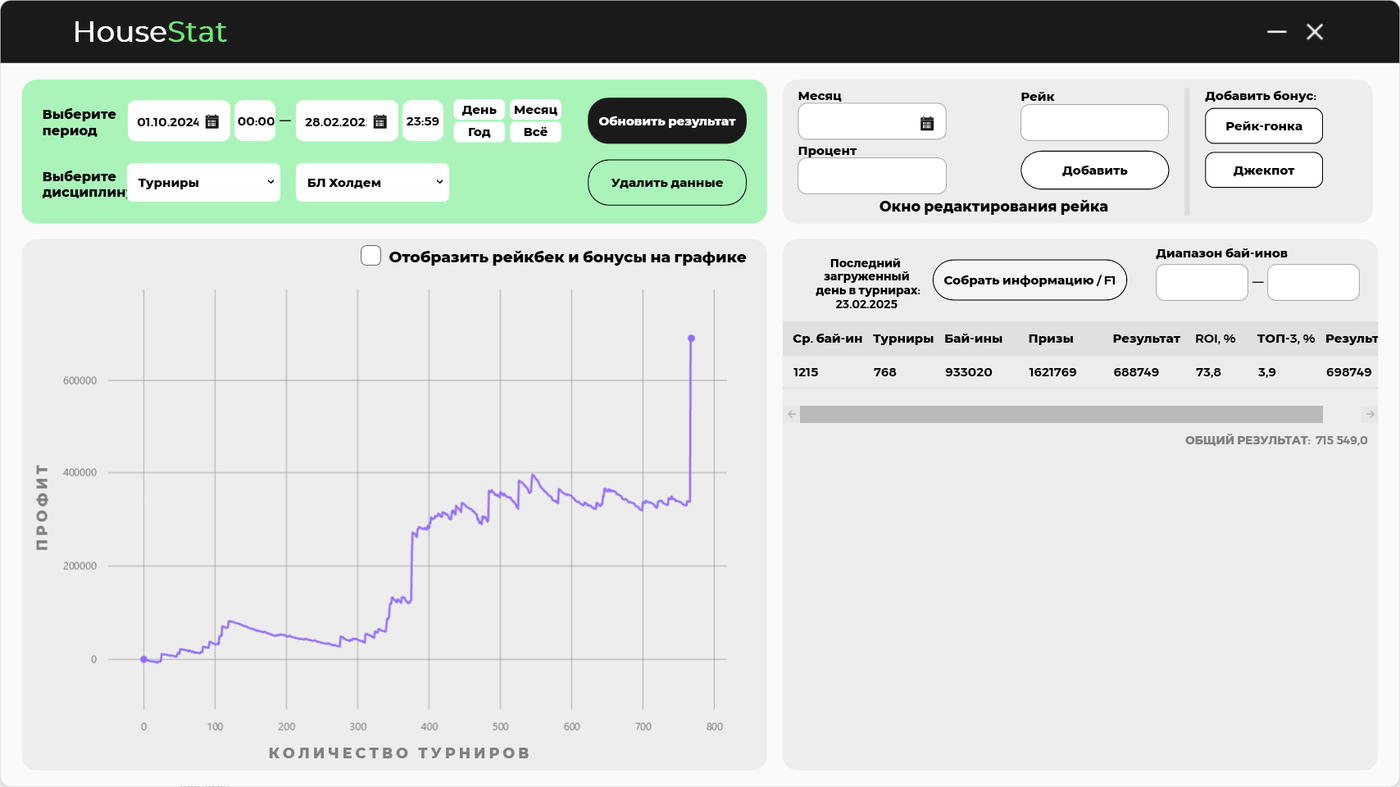Expand the Турниры selector arrow

tap(270, 182)
